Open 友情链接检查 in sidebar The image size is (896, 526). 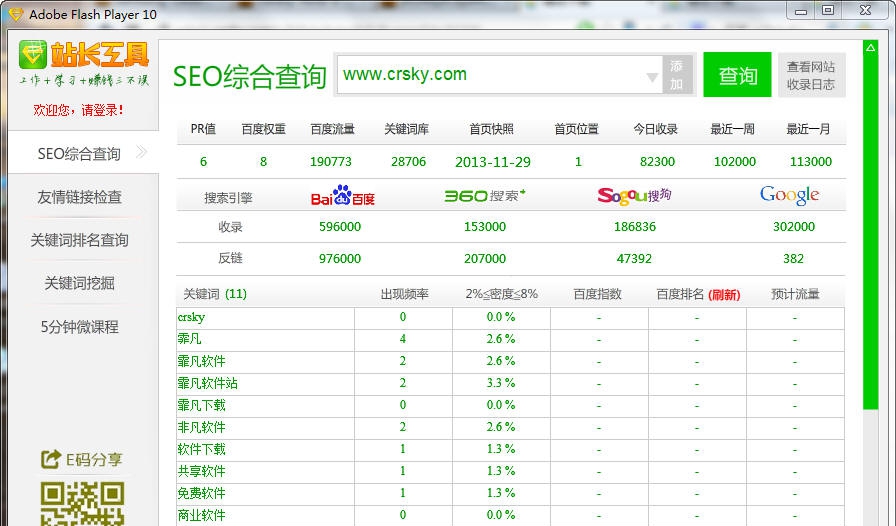click(79, 197)
